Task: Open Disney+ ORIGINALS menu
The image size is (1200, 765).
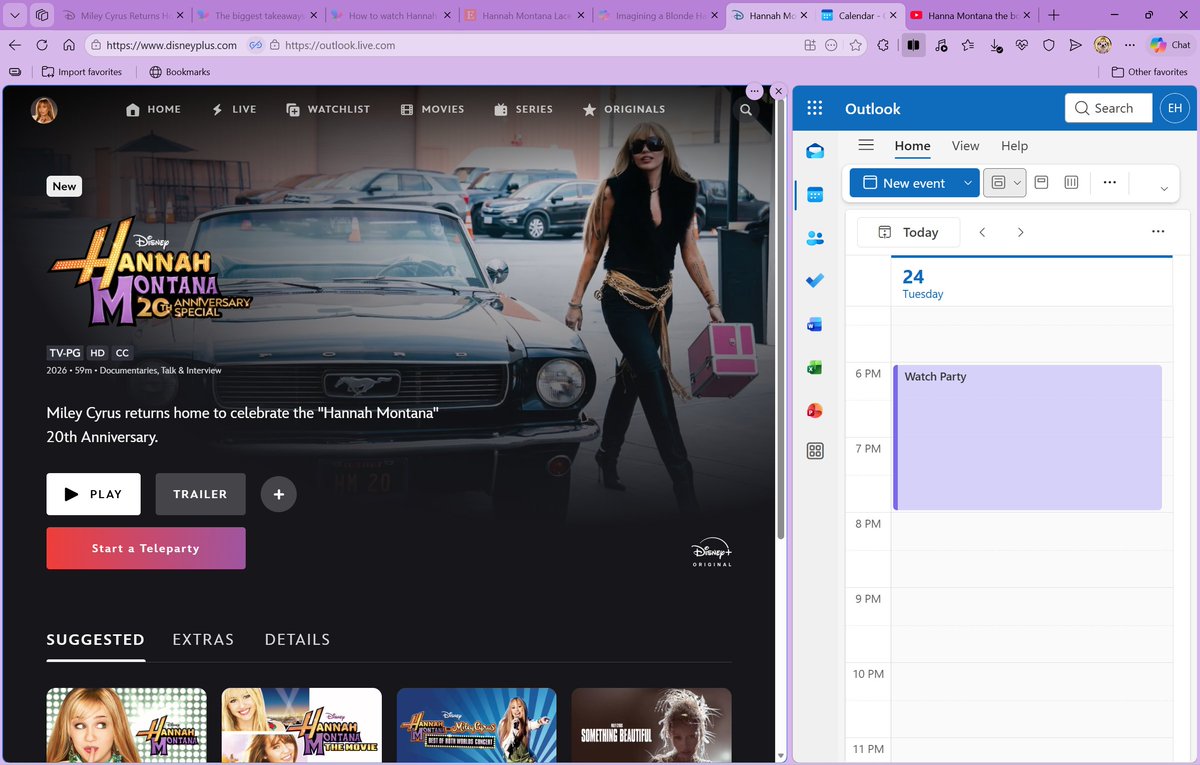Action: (624, 109)
